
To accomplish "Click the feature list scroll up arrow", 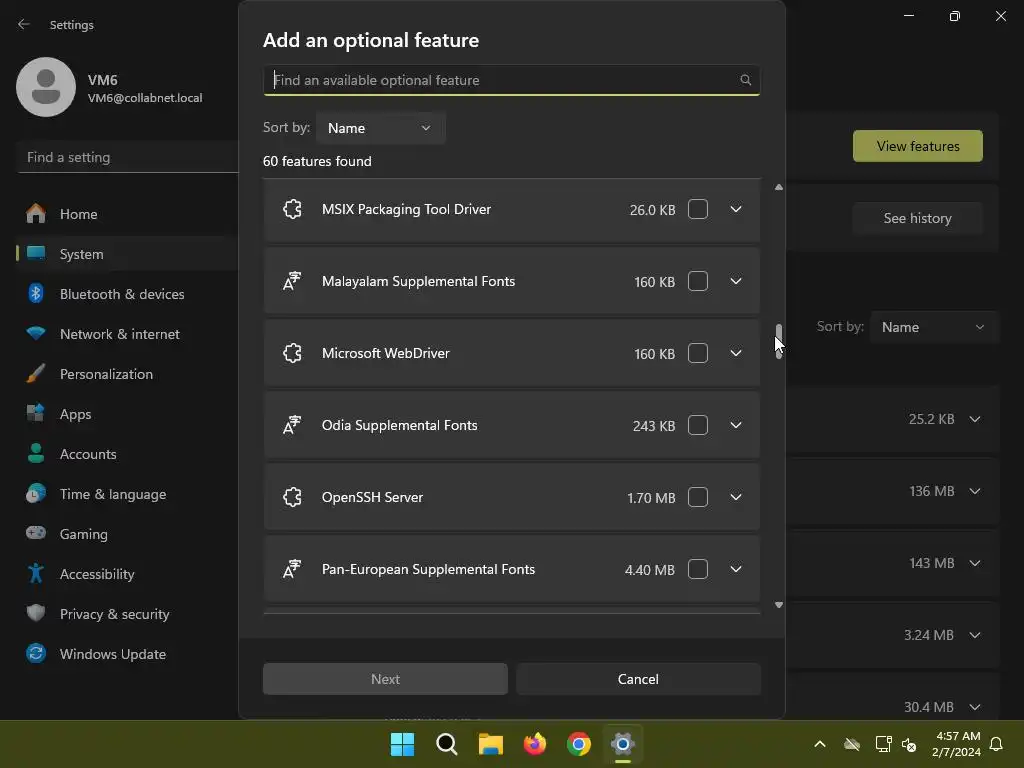I will 778,187.
